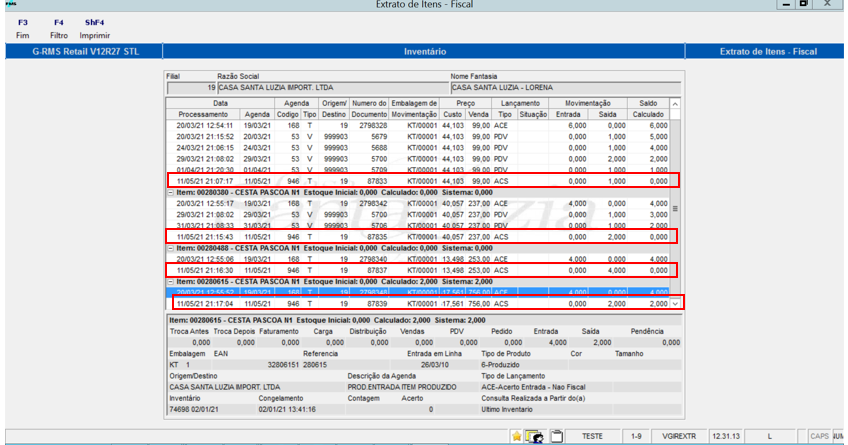Click Congelamento value 02/01/21 13:41:16
The image size is (848, 445).
tap(287, 409)
